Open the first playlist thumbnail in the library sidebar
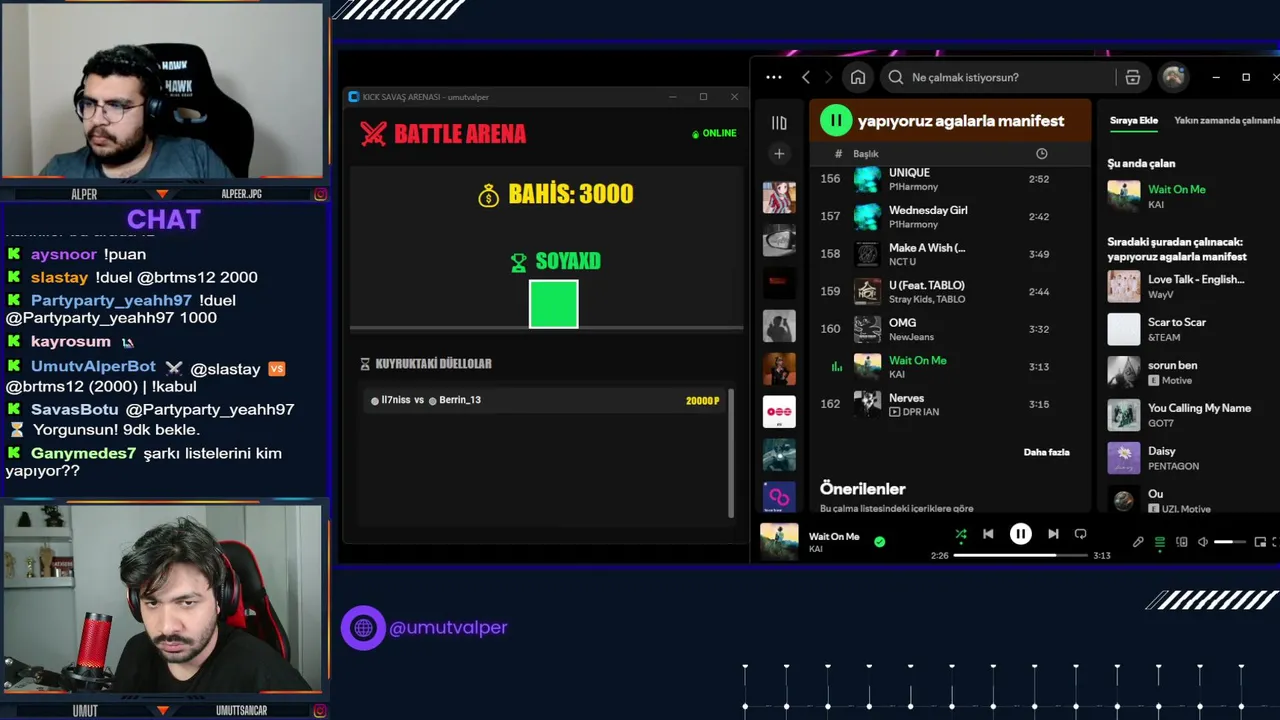The image size is (1280, 720). 779,197
